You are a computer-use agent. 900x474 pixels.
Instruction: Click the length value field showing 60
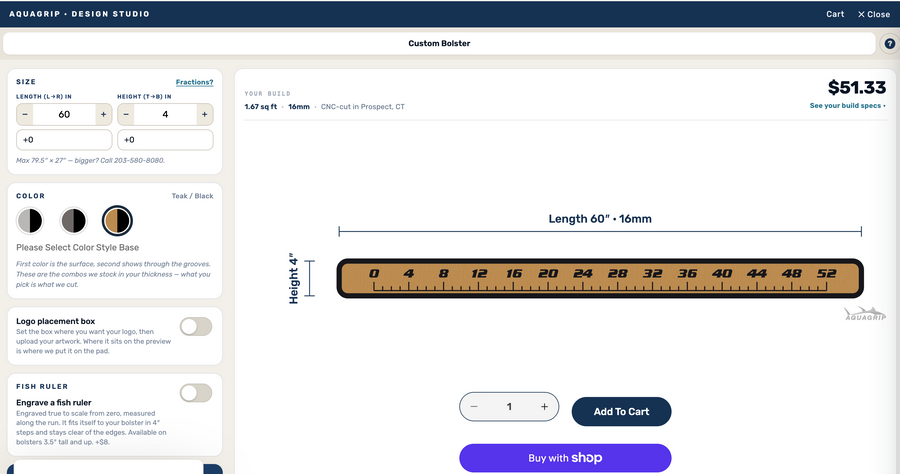tap(64, 115)
